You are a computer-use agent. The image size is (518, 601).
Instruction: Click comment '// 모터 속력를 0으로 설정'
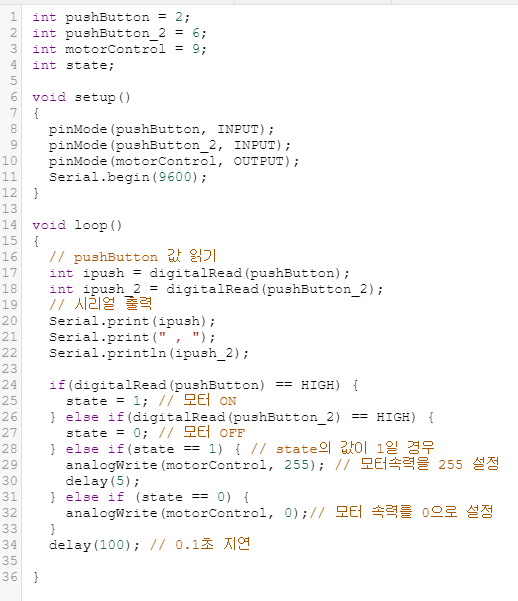pos(401,512)
